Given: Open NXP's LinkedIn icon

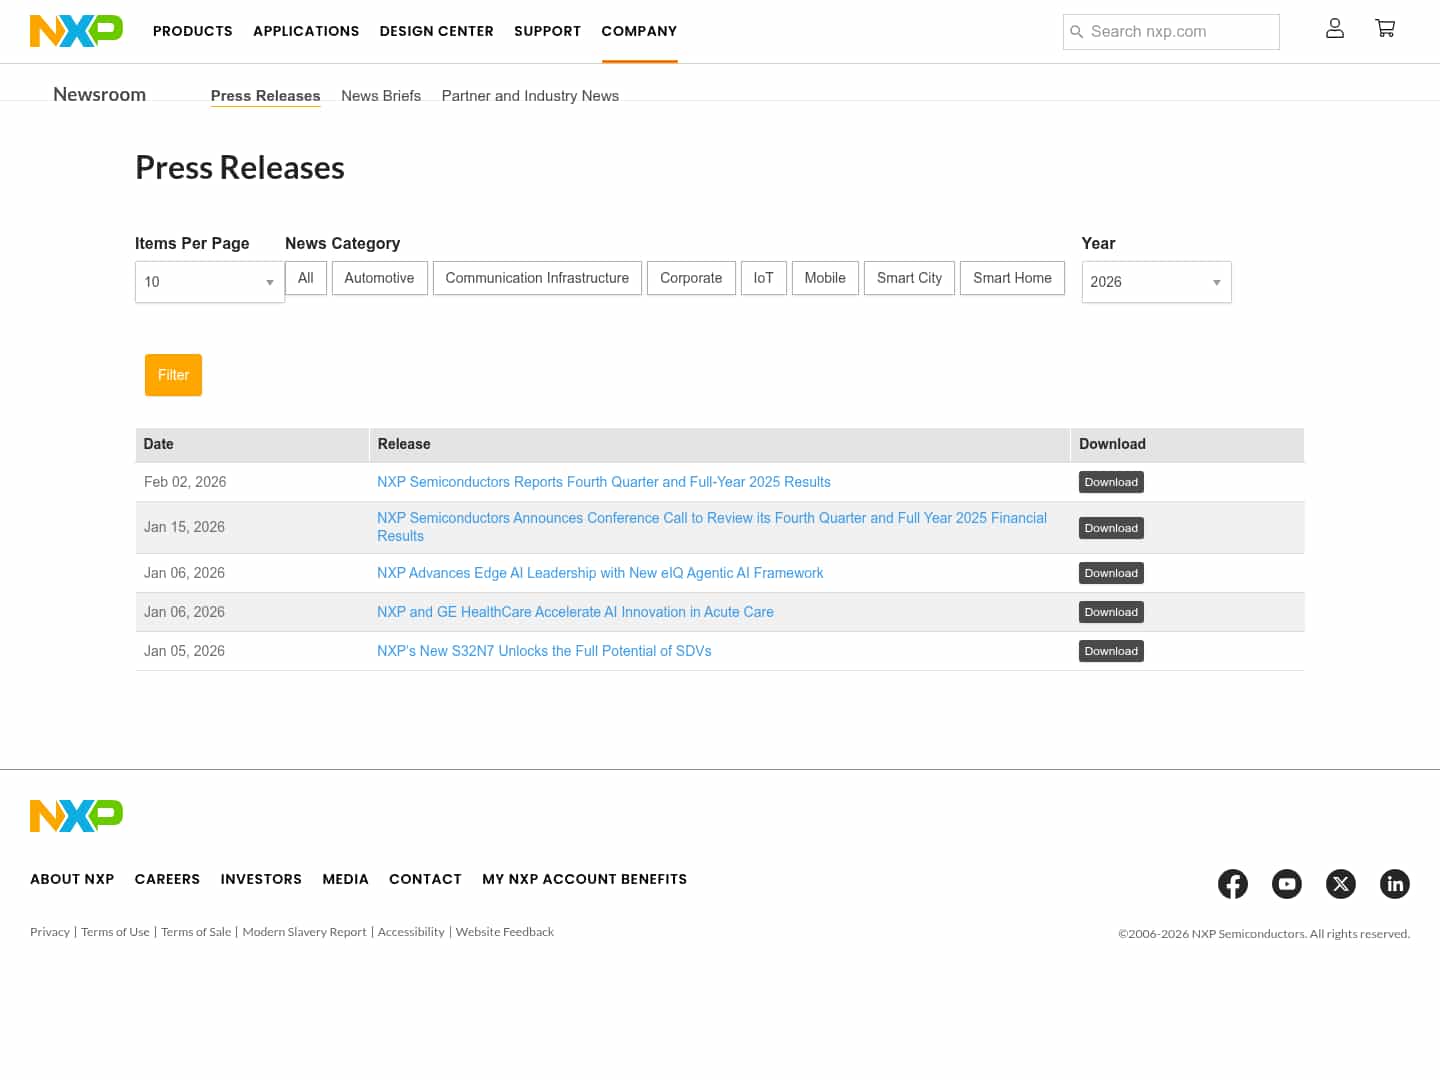Looking at the screenshot, I should click(1395, 884).
